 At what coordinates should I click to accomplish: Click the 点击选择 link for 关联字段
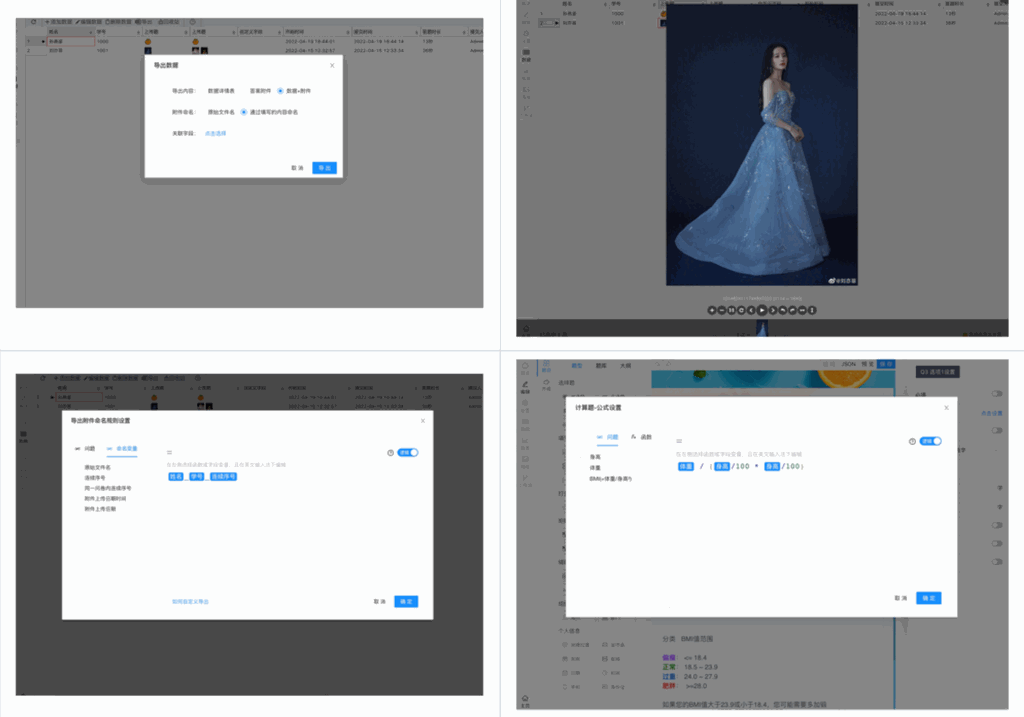pos(216,133)
